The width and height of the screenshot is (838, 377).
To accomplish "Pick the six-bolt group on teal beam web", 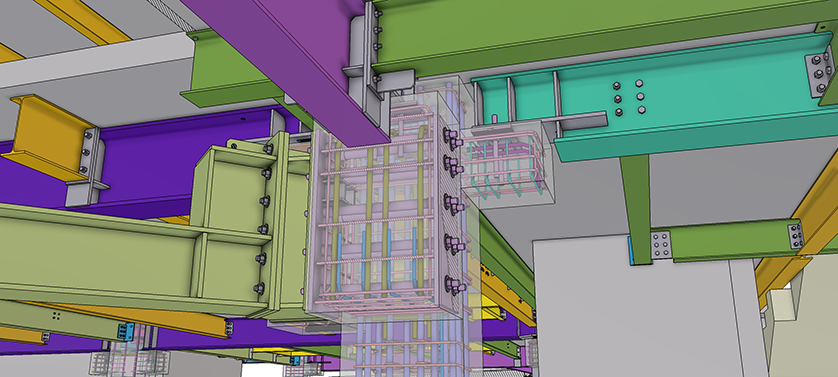I will (629, 98).
